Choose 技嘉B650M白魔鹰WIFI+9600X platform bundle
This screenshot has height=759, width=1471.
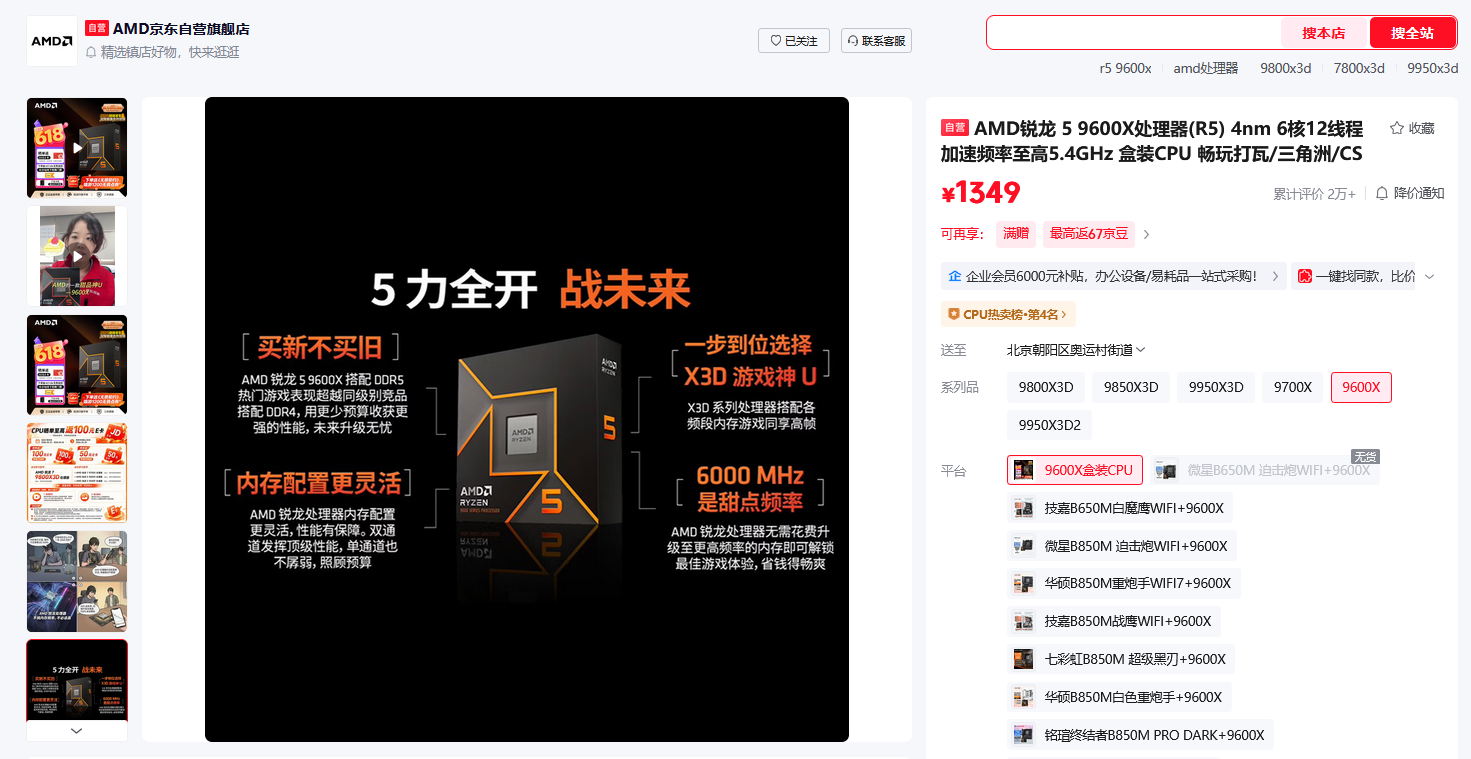coord(1120,508)
